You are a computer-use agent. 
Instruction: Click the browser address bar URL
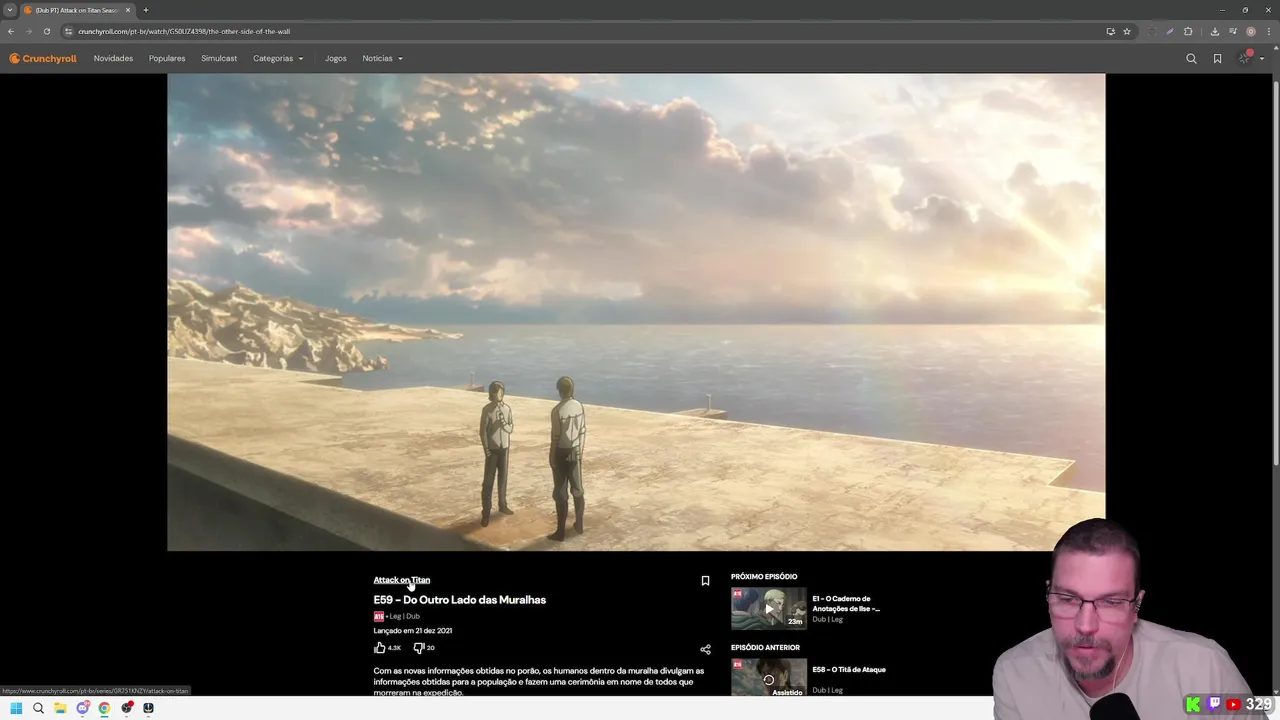184,31
